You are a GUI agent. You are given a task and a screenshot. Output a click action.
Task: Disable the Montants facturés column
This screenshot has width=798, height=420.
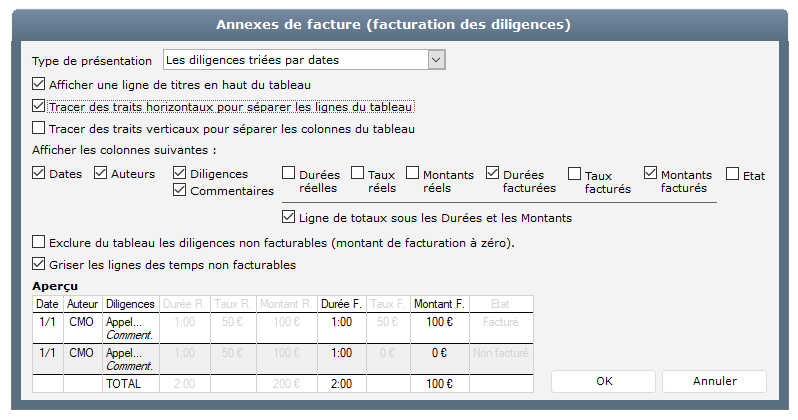pyautogui.click(x=651, y=172)
